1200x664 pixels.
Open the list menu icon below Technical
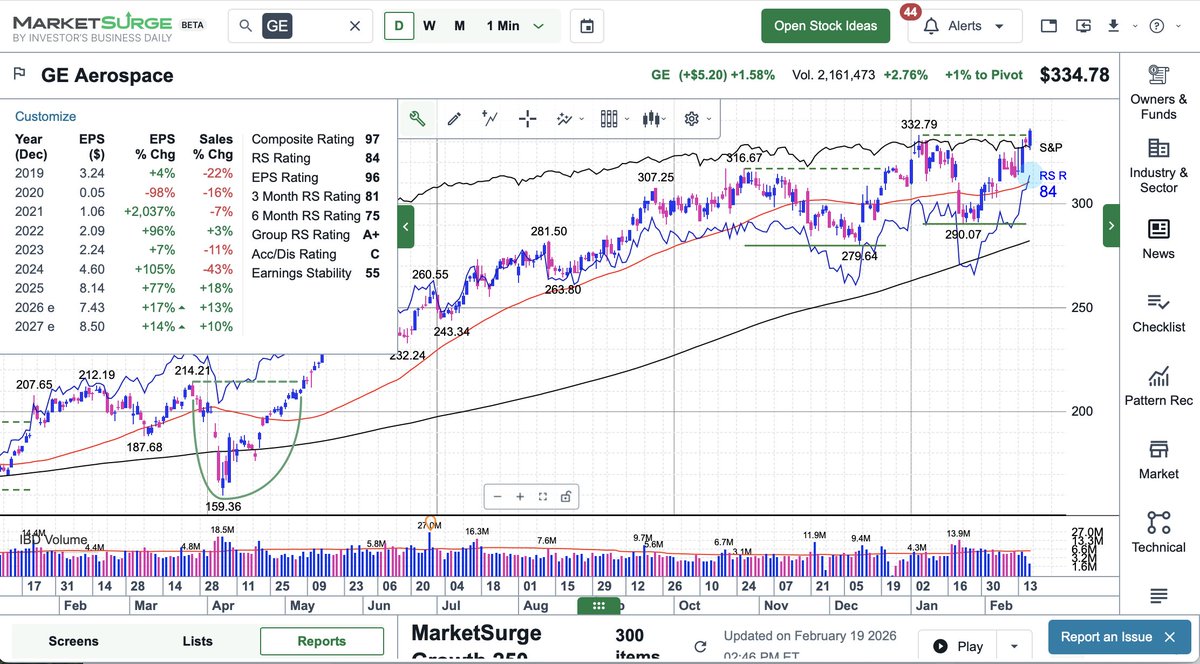coord(1159,596)
